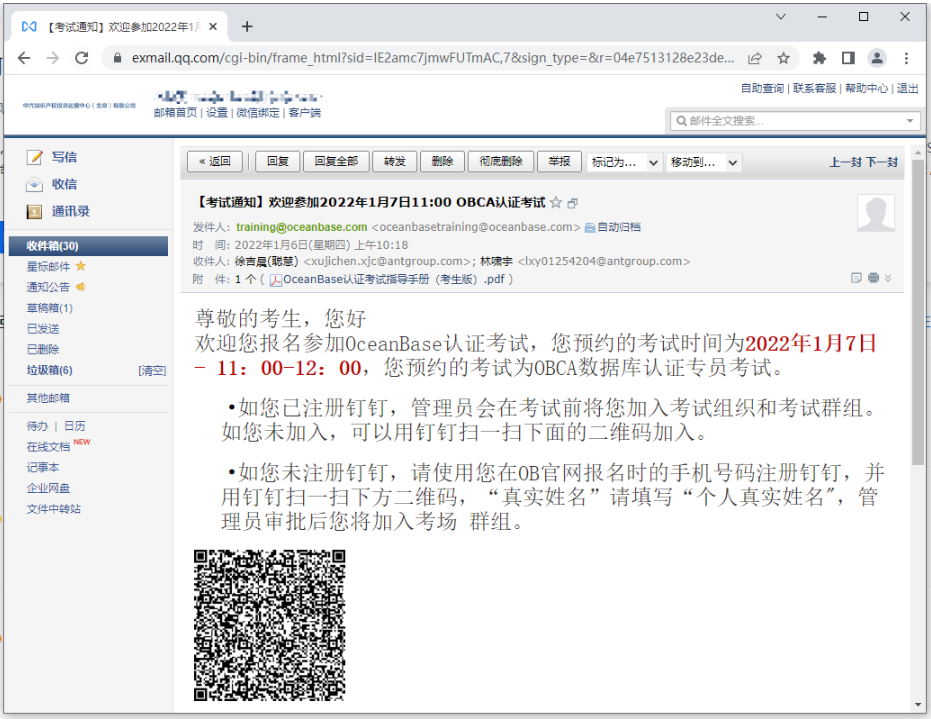
Task: Expand header details double-chevron icon
Action: pyautogui.click(x=888, y=278)
